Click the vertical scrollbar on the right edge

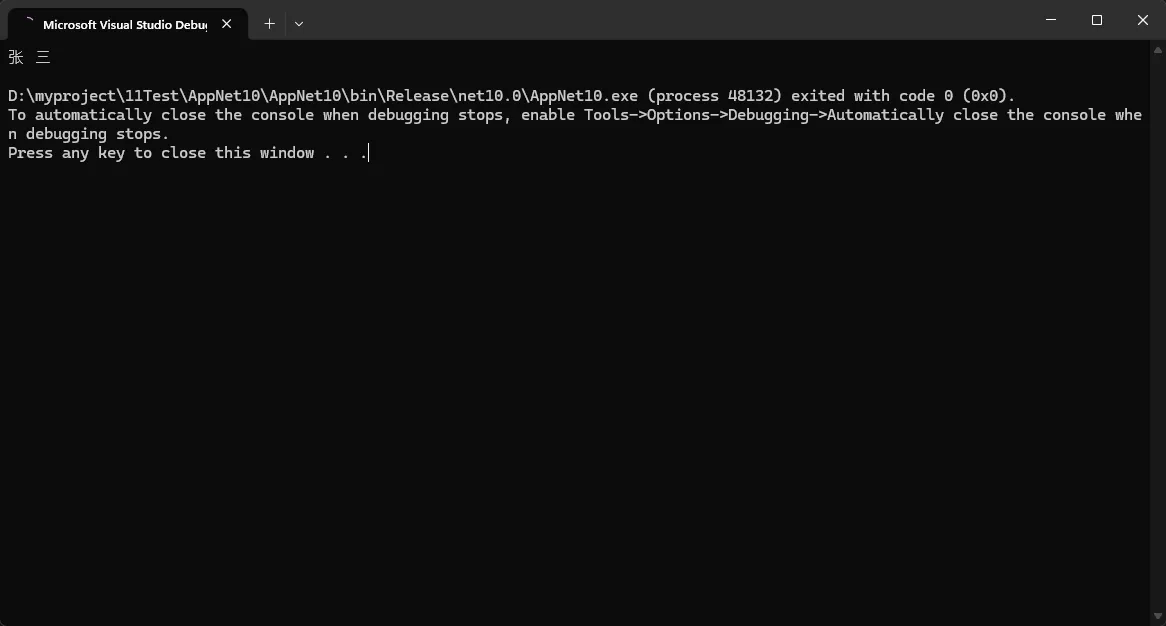coord(1159,330)
